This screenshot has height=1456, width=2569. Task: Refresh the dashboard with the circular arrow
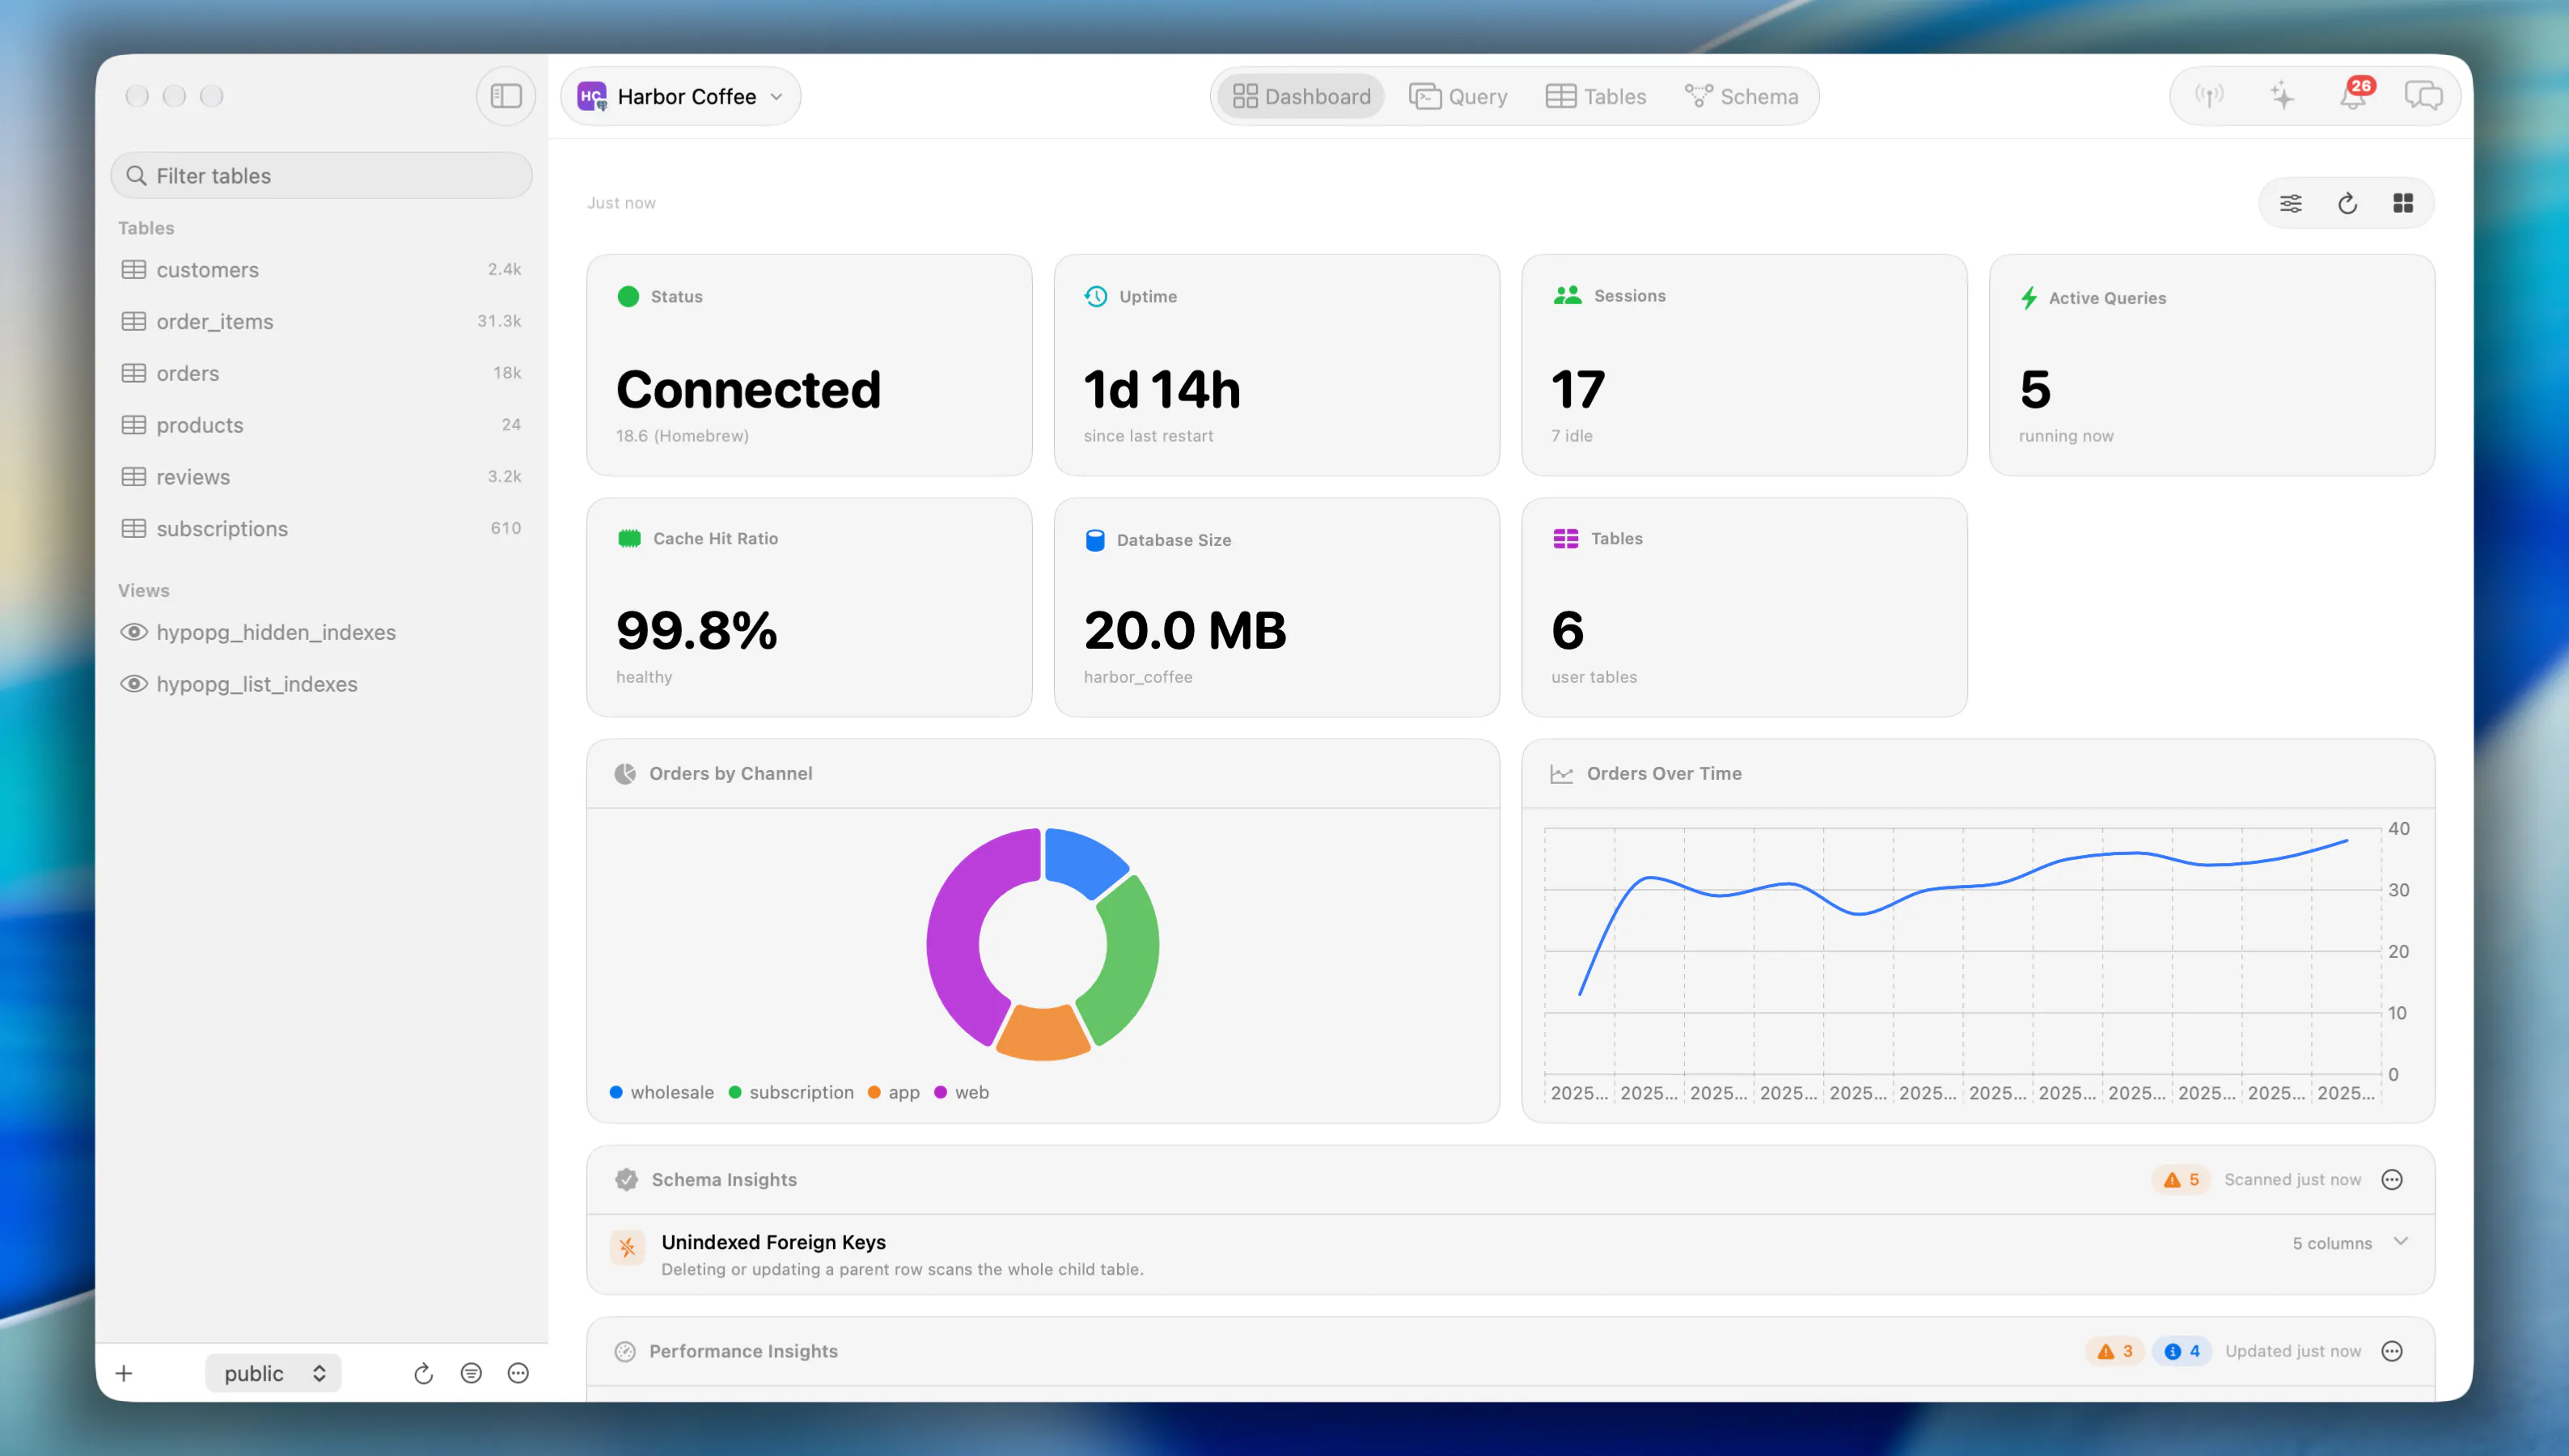coord(2347,204)
